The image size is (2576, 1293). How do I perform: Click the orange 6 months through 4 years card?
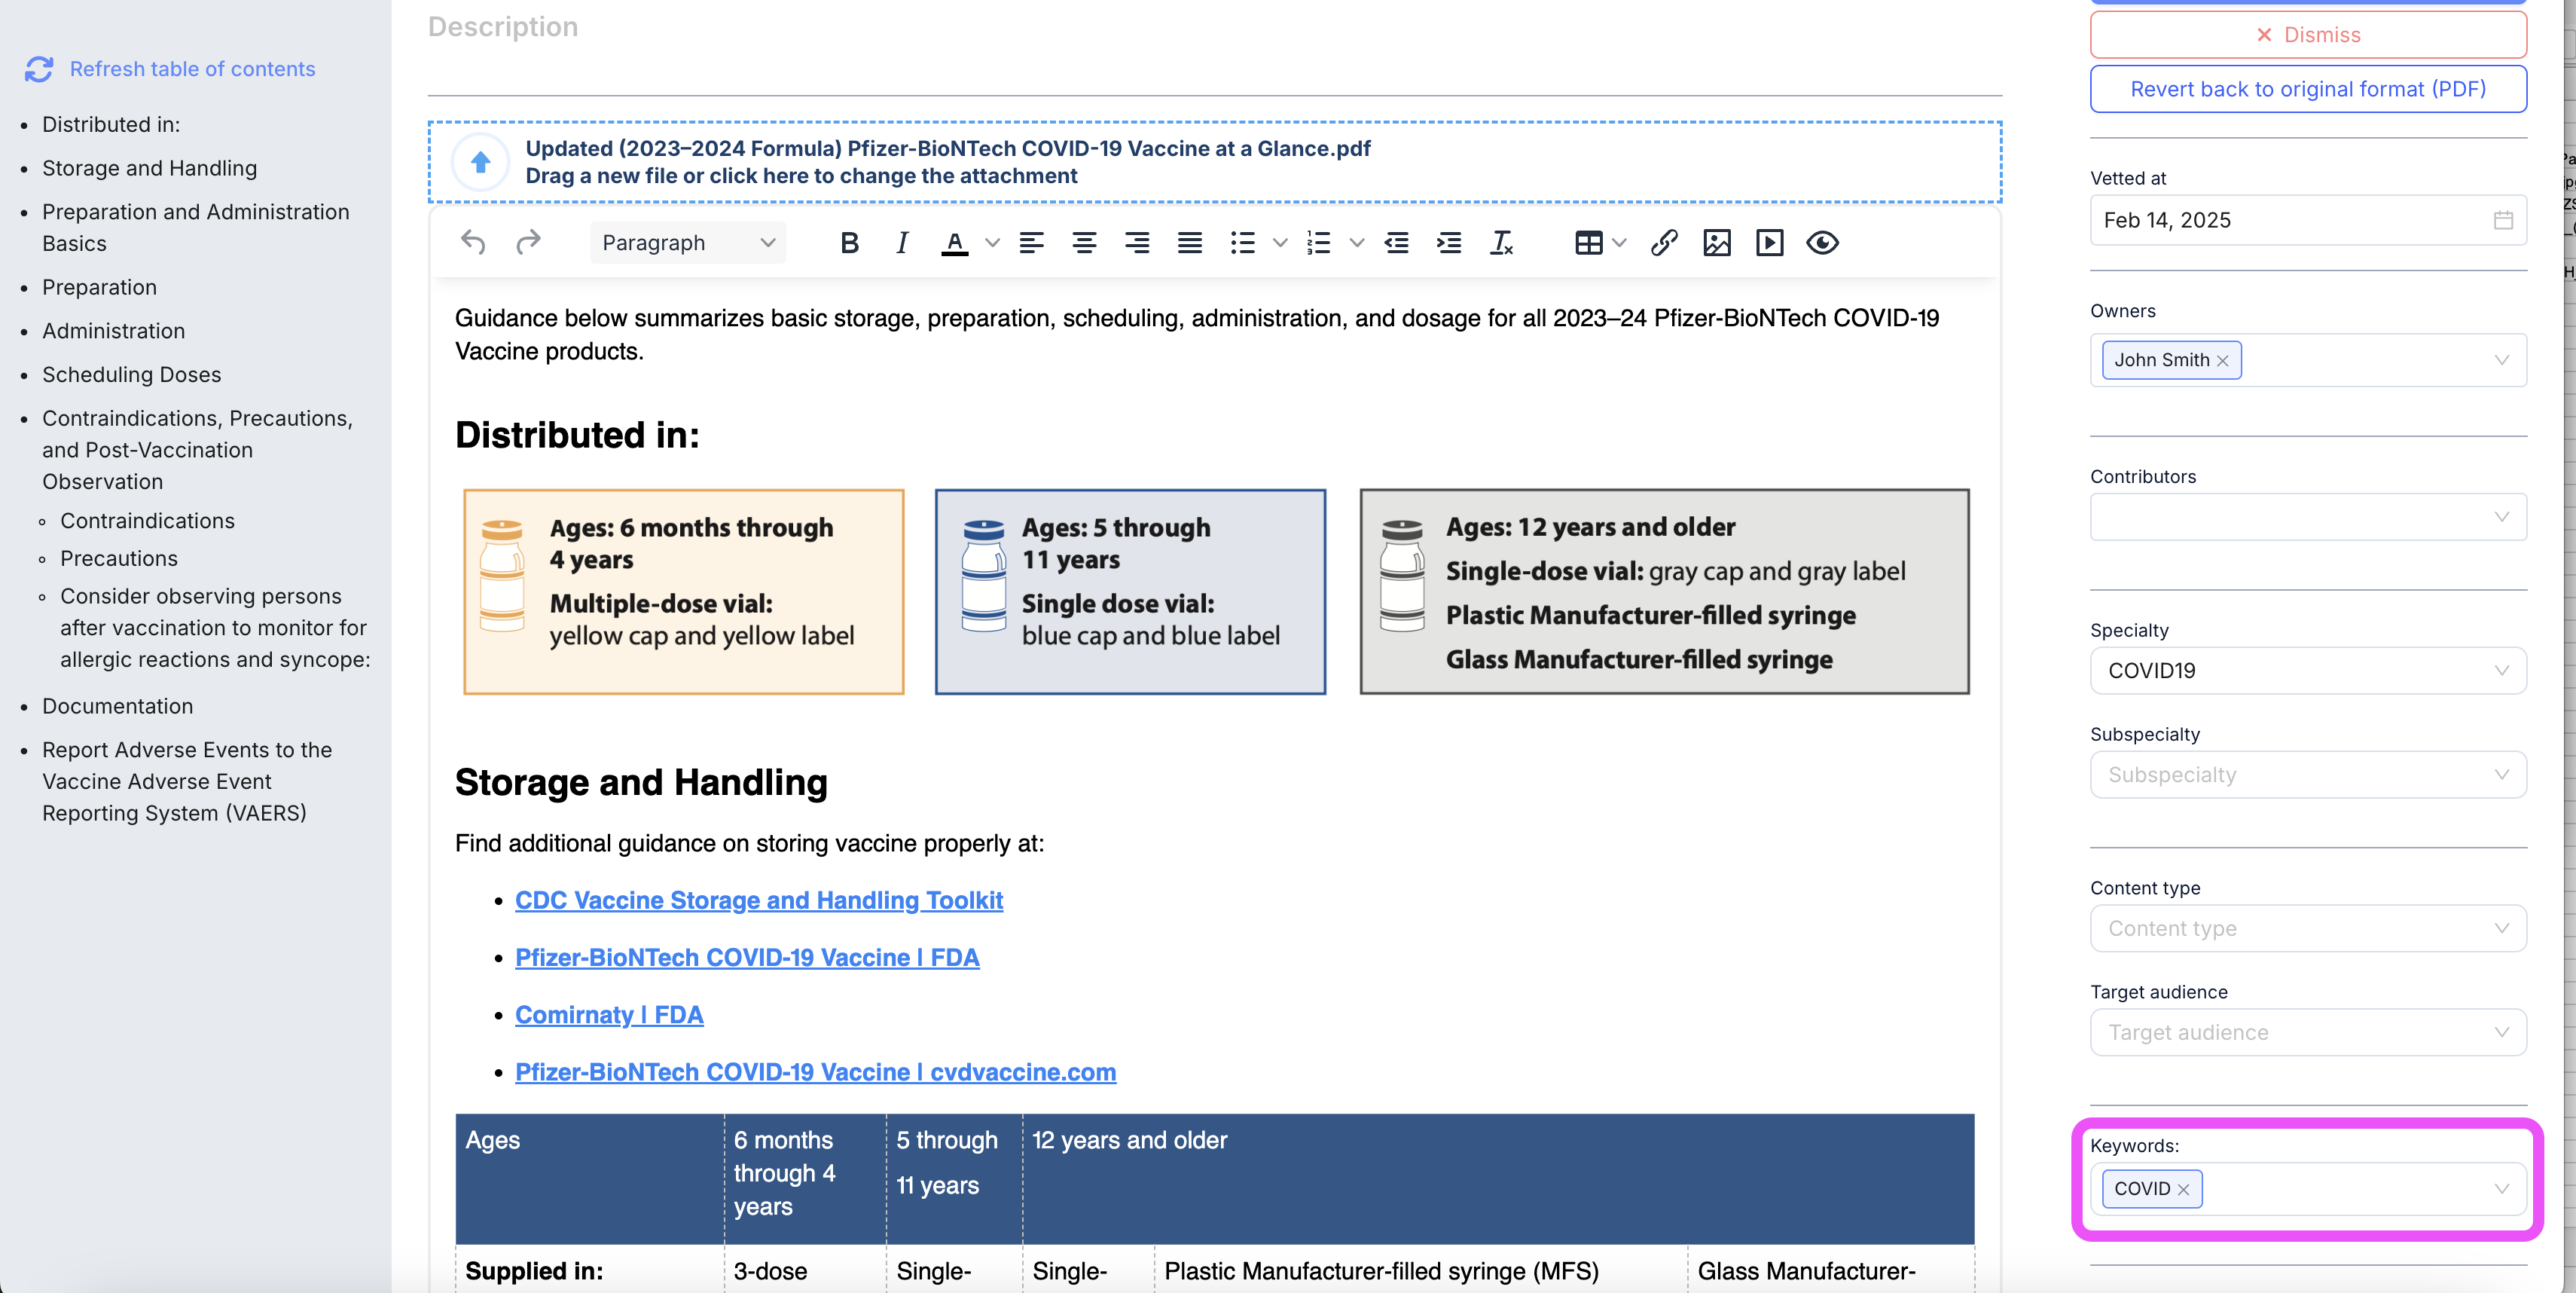(684, 592)
